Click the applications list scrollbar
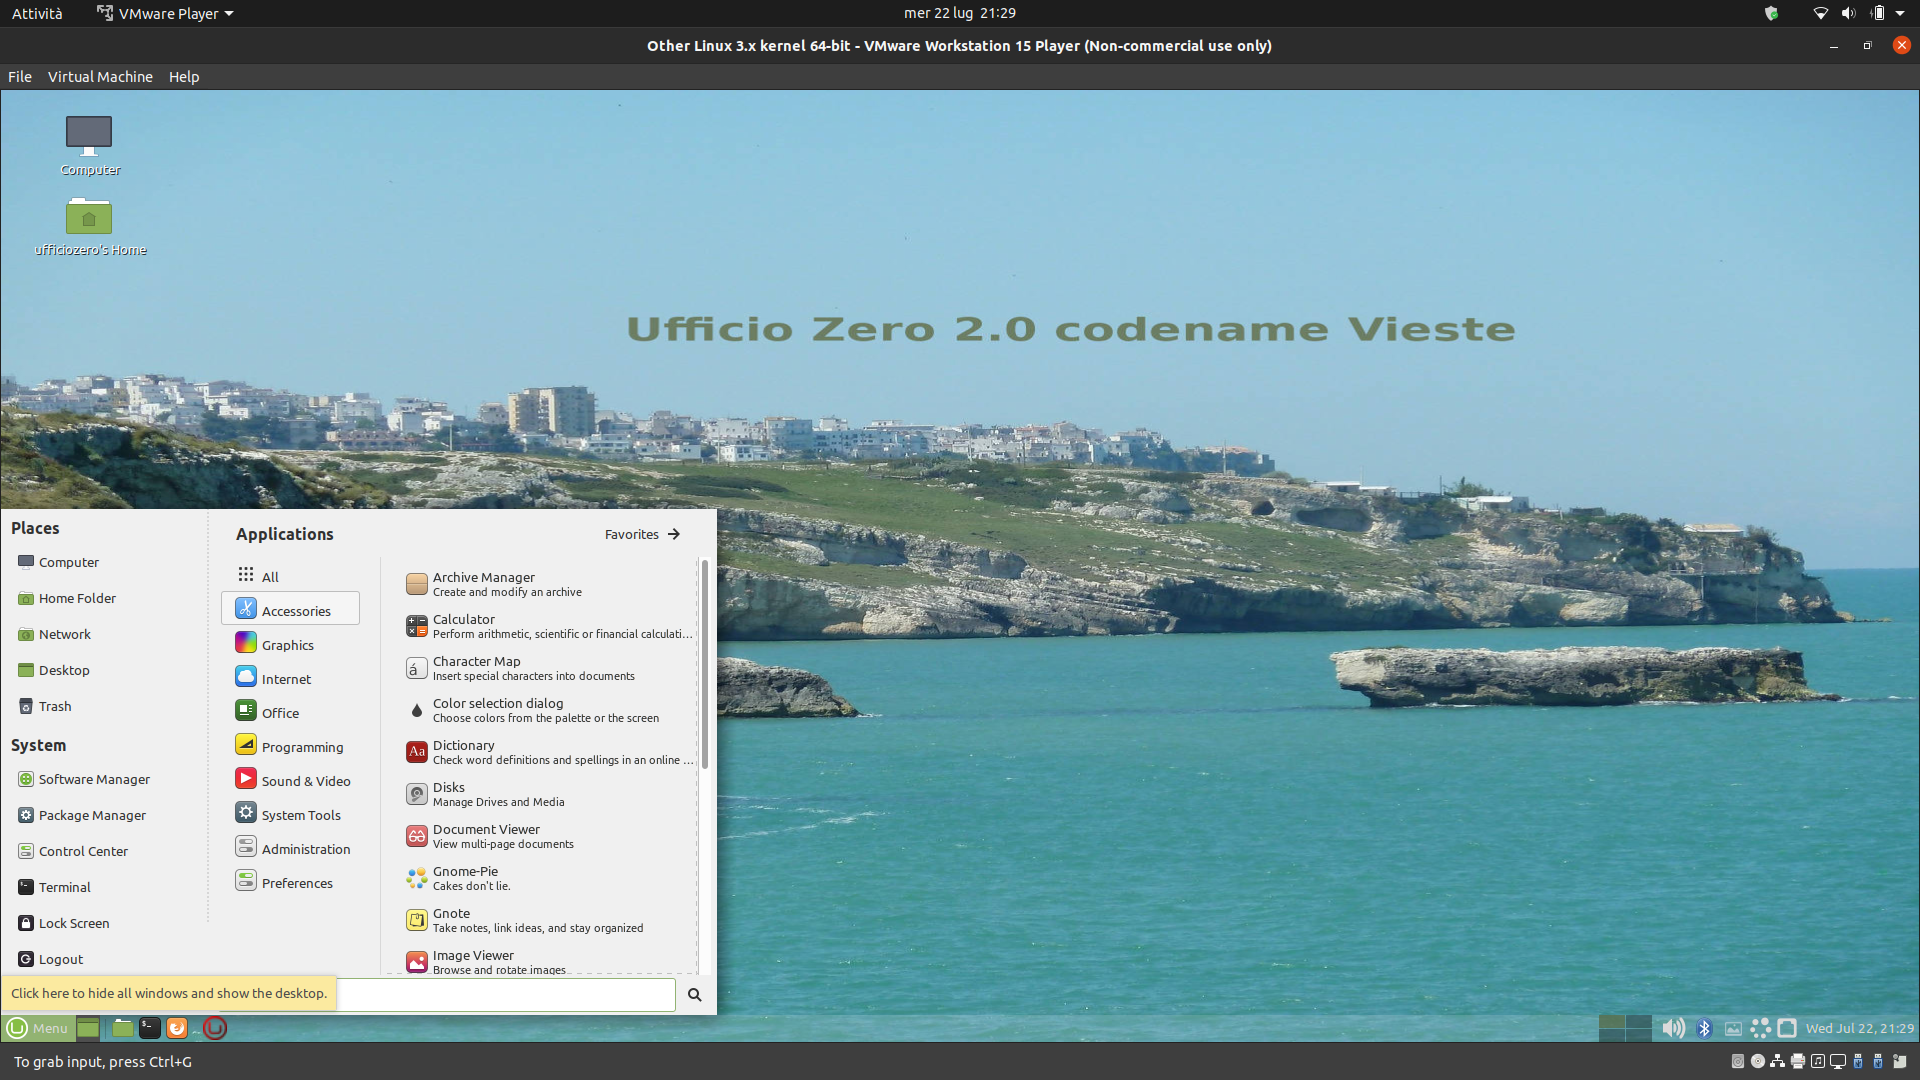 (704, 665)
